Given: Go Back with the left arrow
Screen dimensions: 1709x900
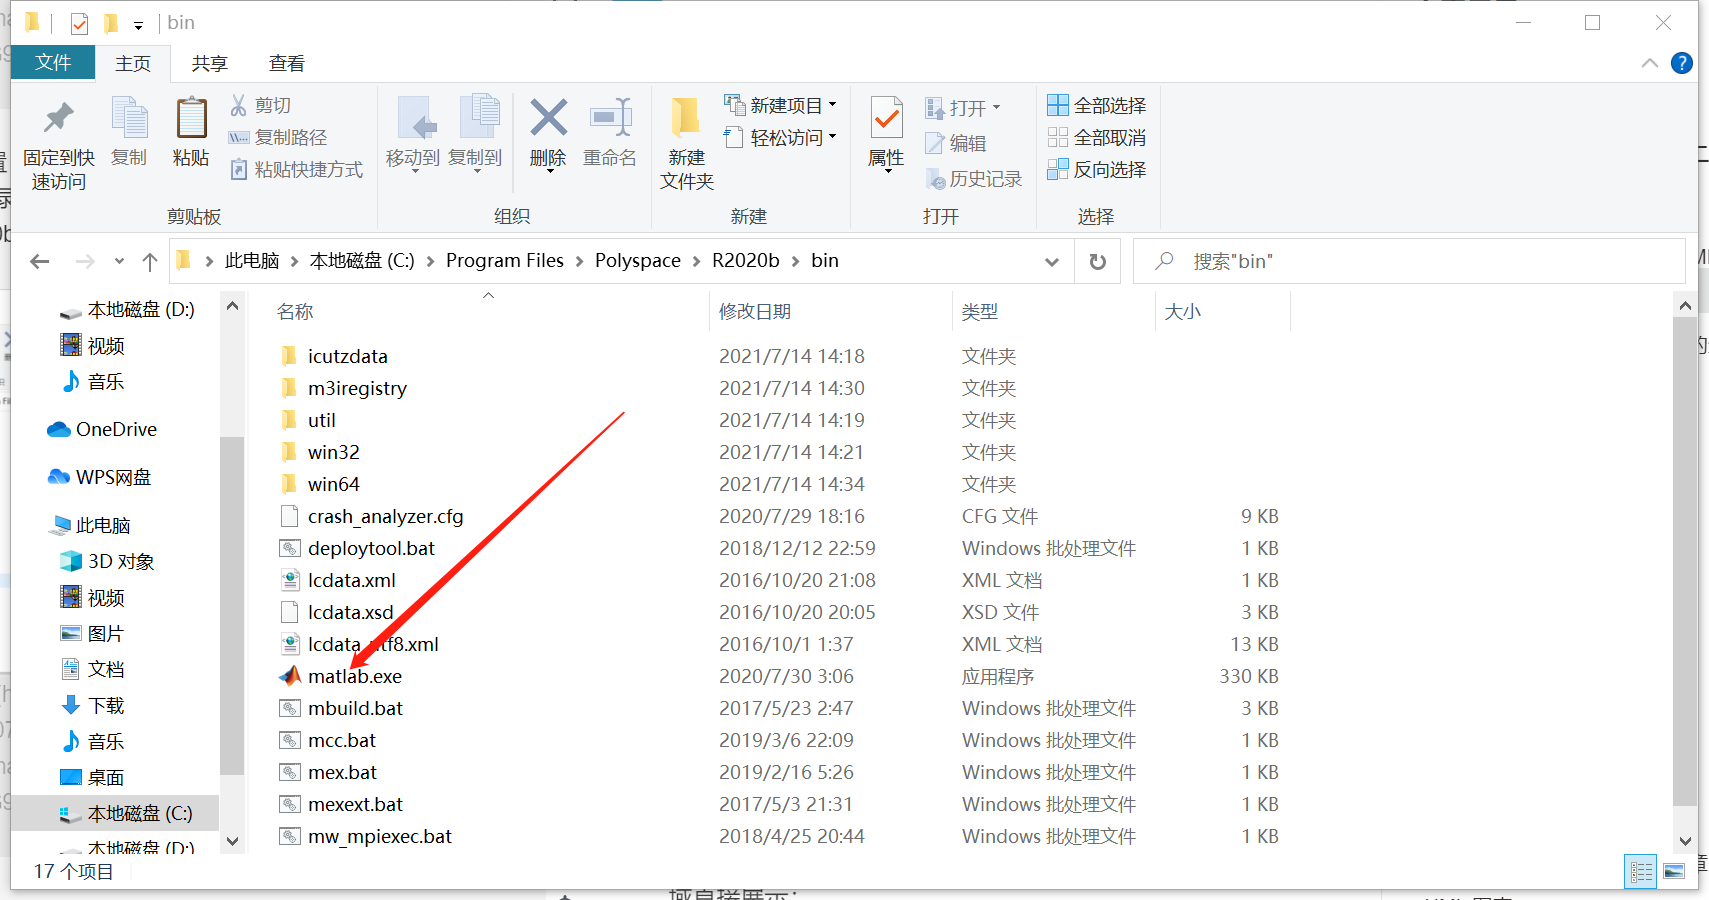Looking at the screenshot, I should click(40, 261).
